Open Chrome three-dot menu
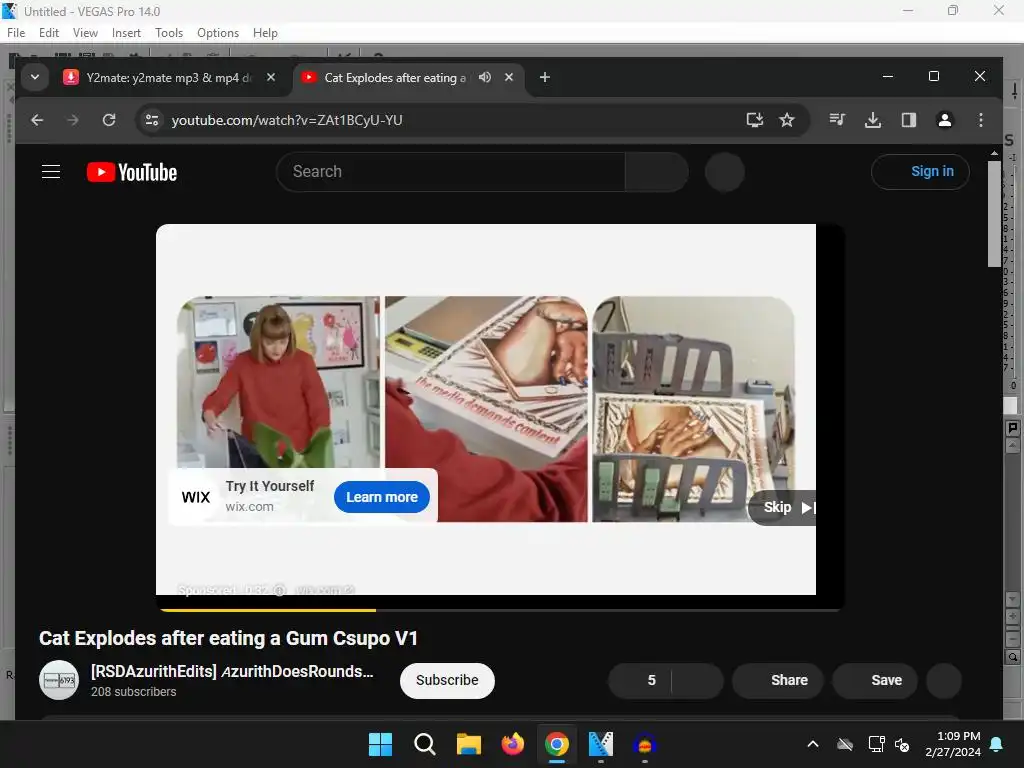 click(981, 120)
